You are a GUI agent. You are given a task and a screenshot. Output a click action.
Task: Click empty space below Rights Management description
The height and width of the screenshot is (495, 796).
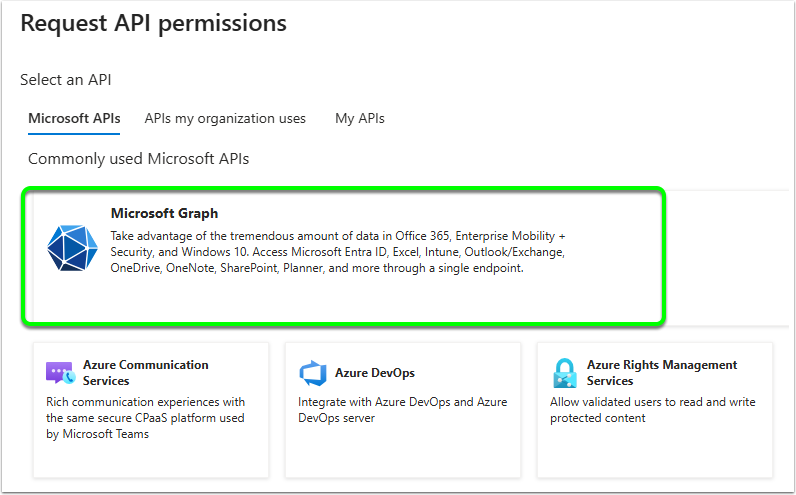(x=655, y=452)
